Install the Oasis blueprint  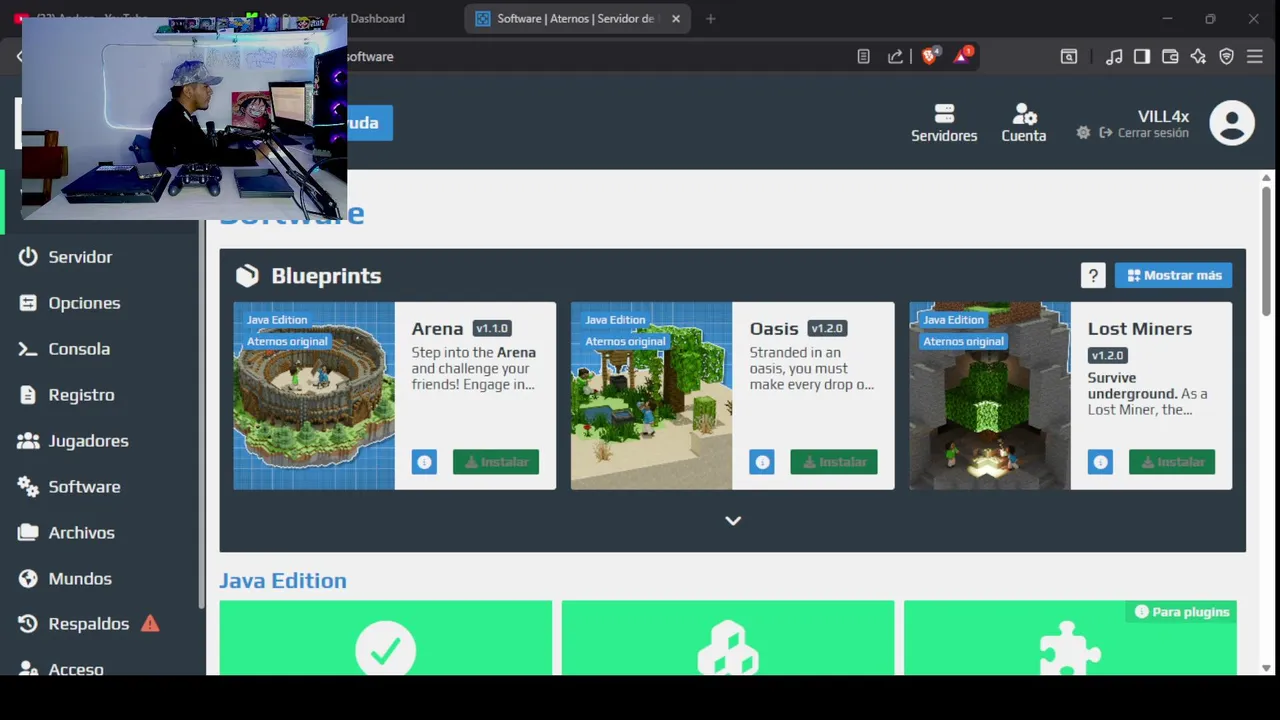pos(834,462)
